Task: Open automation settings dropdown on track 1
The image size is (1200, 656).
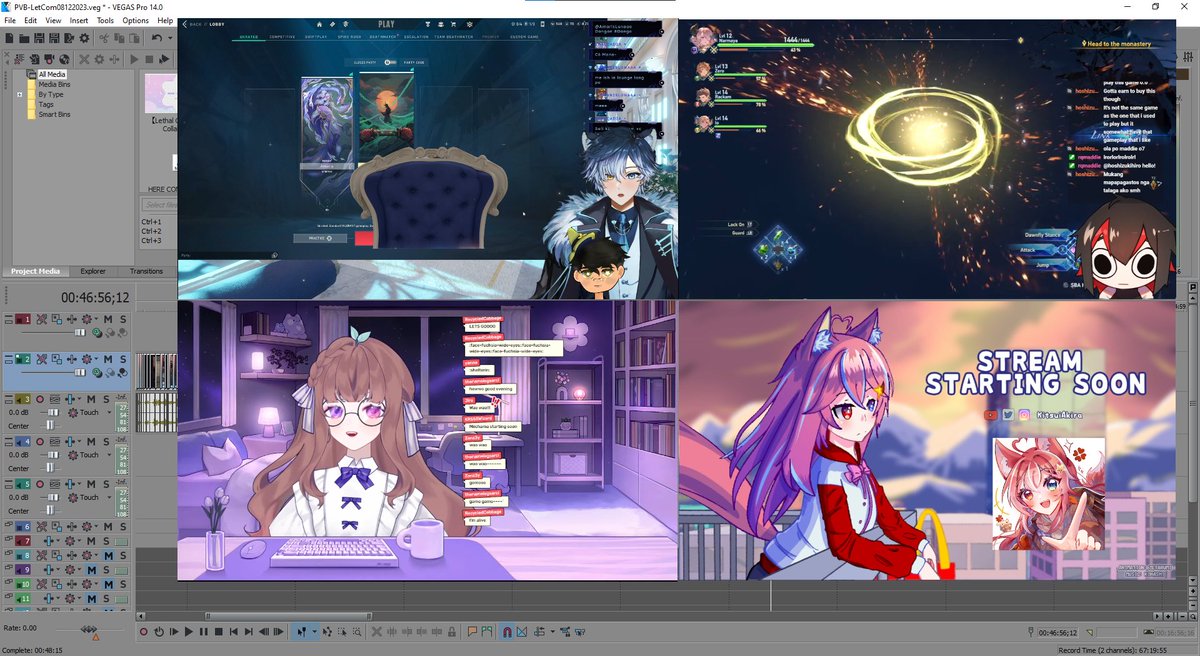Action: [x=96, y=319]
